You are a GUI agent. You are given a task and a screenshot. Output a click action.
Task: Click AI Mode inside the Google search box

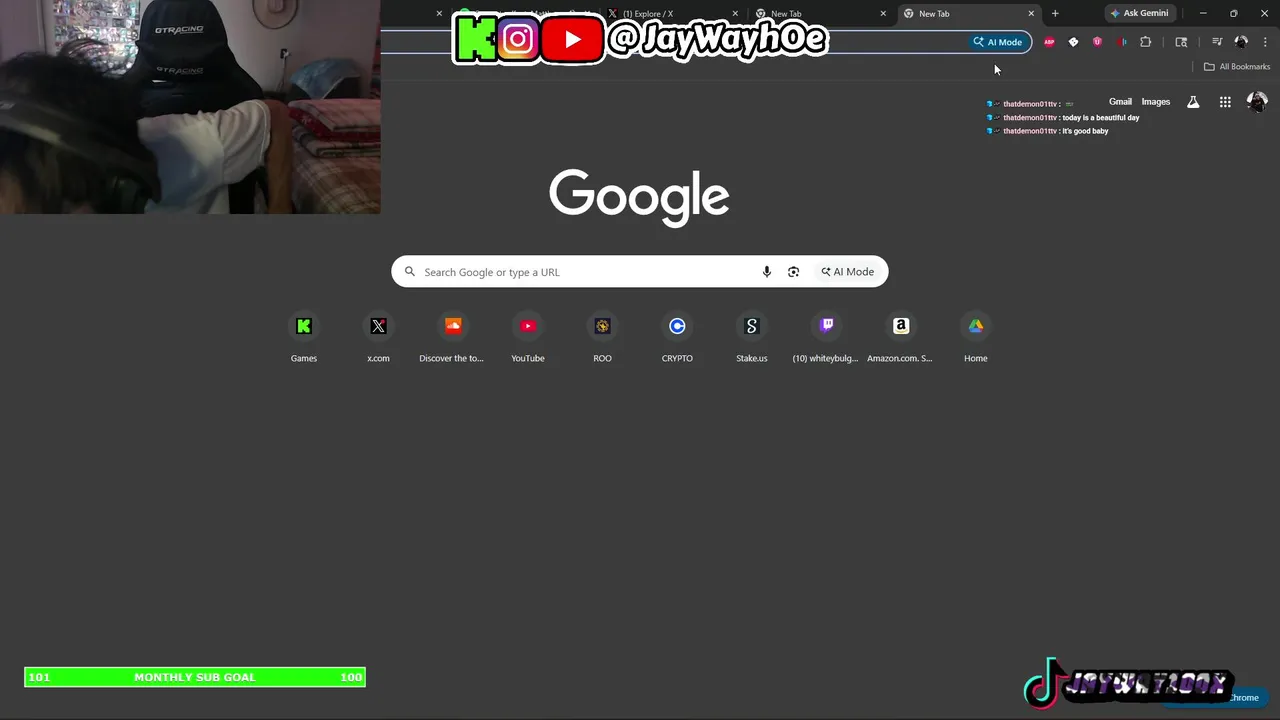pos(848,272)
